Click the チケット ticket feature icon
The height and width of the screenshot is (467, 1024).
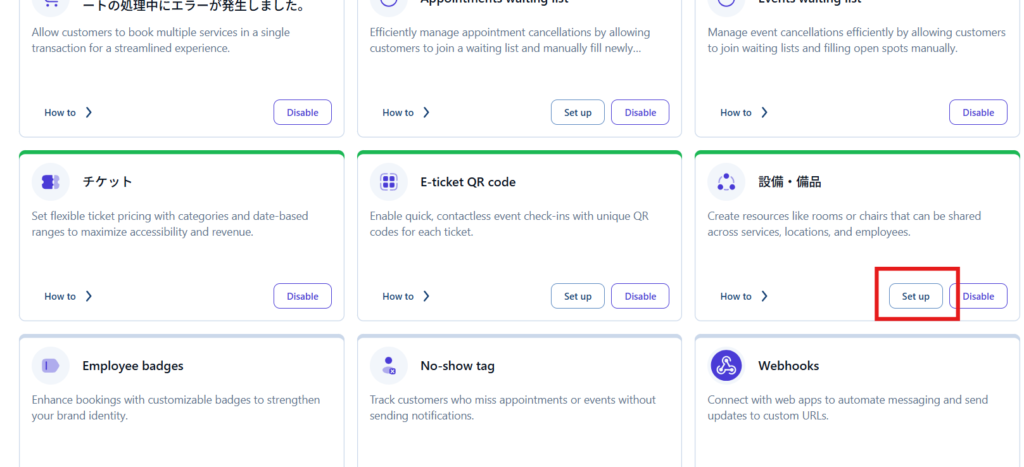[x=51, y=182]
